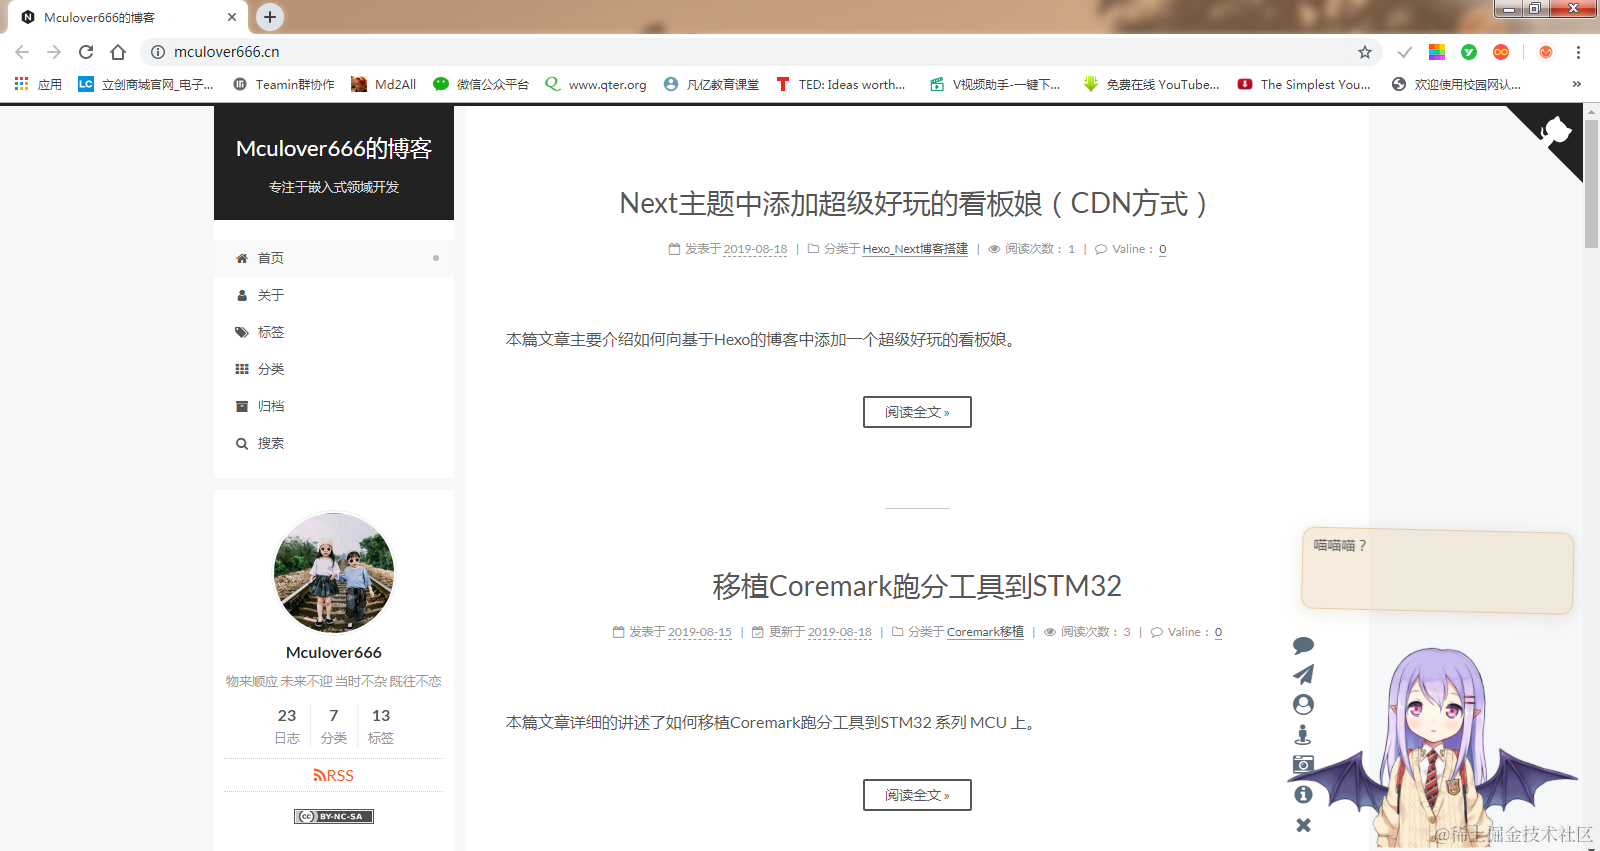Go to browser home page
Viewport: 1600px width, 851px height.
[x=118, y=52]
